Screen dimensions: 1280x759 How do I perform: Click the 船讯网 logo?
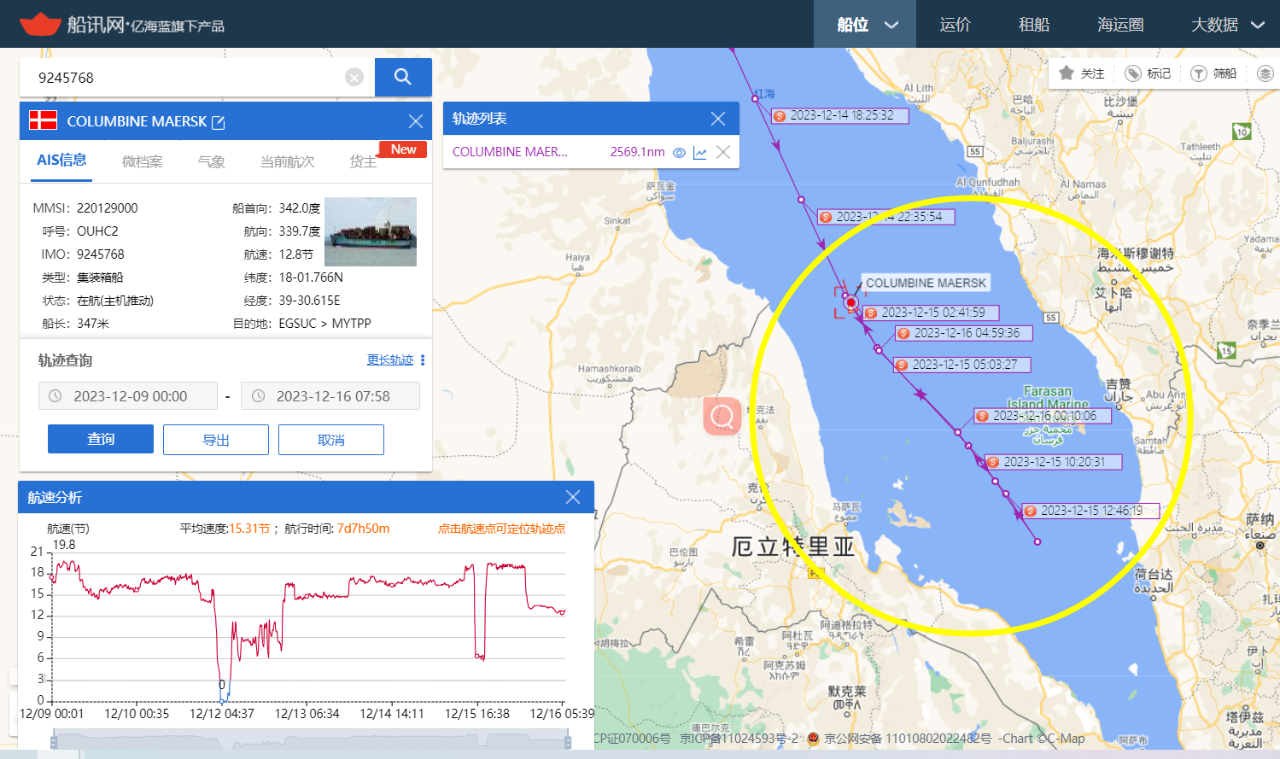pos(122,24)
